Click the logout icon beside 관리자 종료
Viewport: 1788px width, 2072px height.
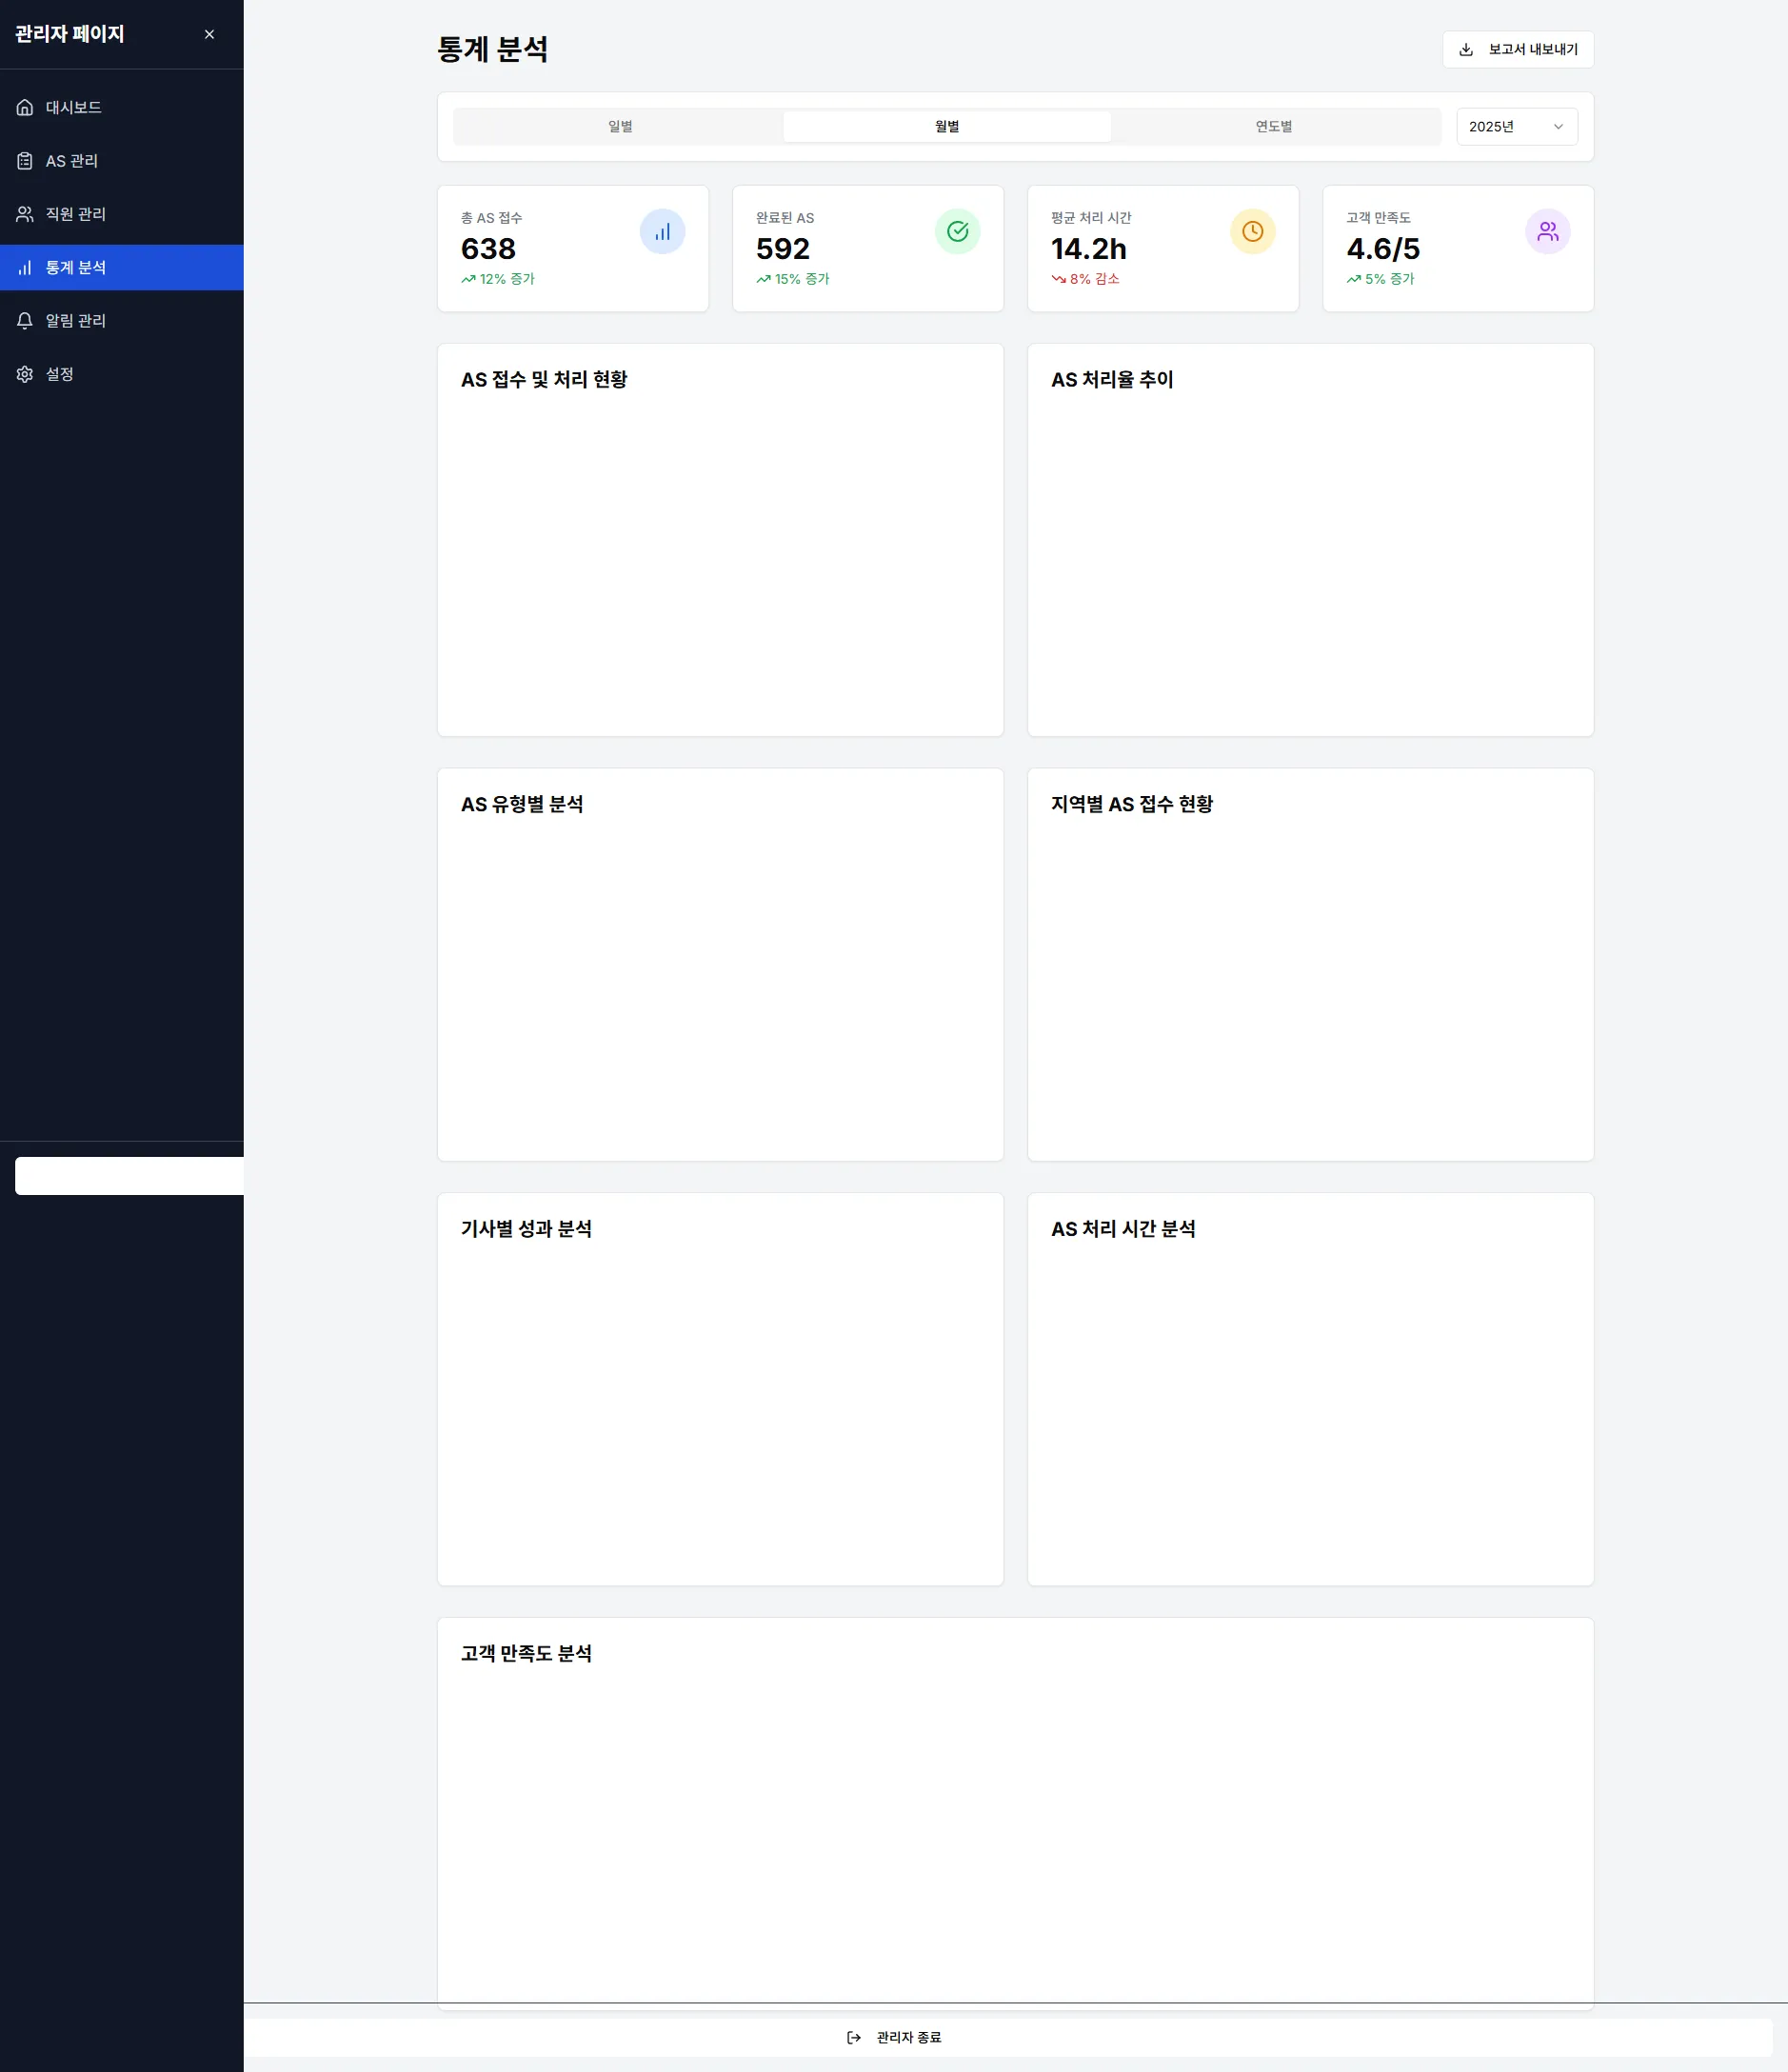[854, 2037]
